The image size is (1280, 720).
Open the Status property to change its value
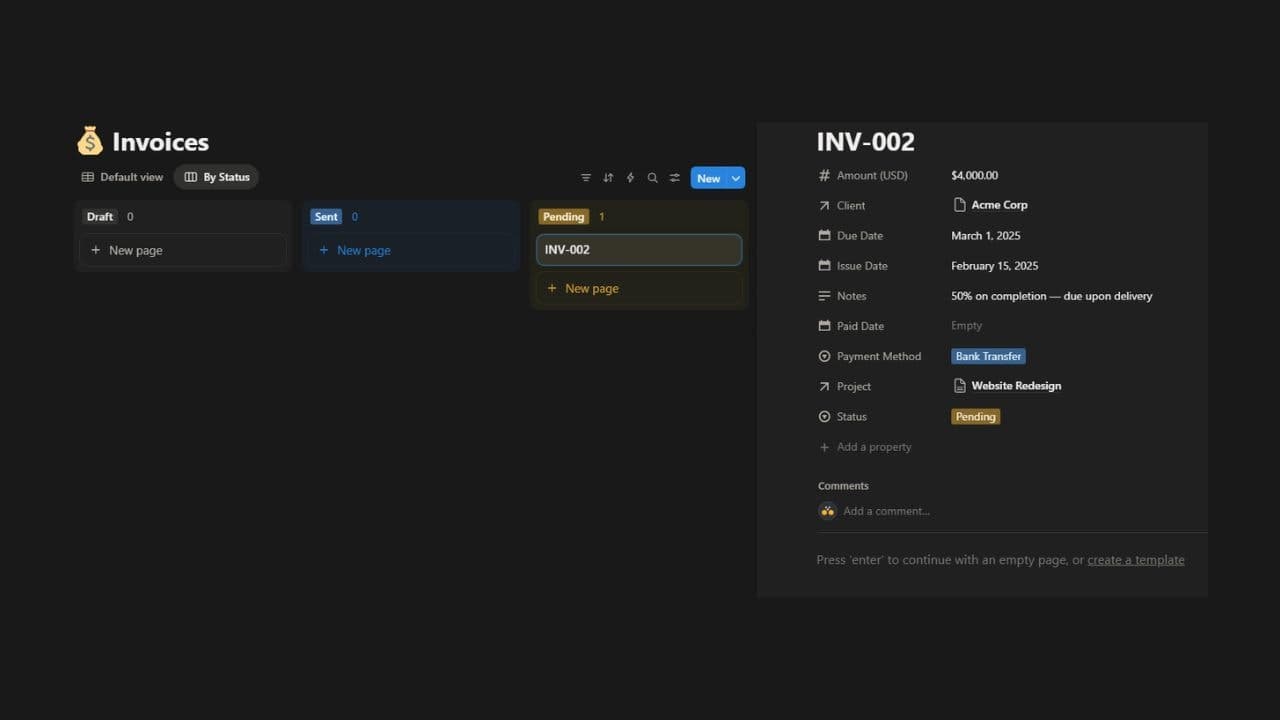850,416
